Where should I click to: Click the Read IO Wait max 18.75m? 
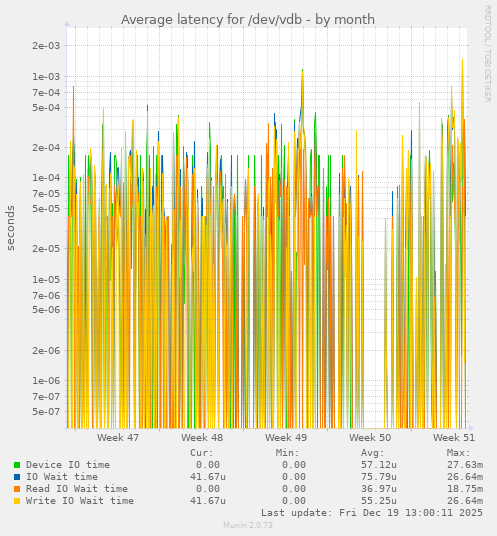point(465,489)
